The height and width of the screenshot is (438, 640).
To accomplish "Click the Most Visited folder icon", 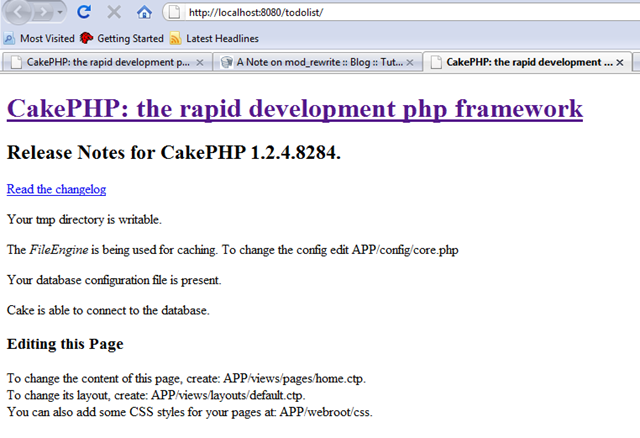I will [9, 38].
